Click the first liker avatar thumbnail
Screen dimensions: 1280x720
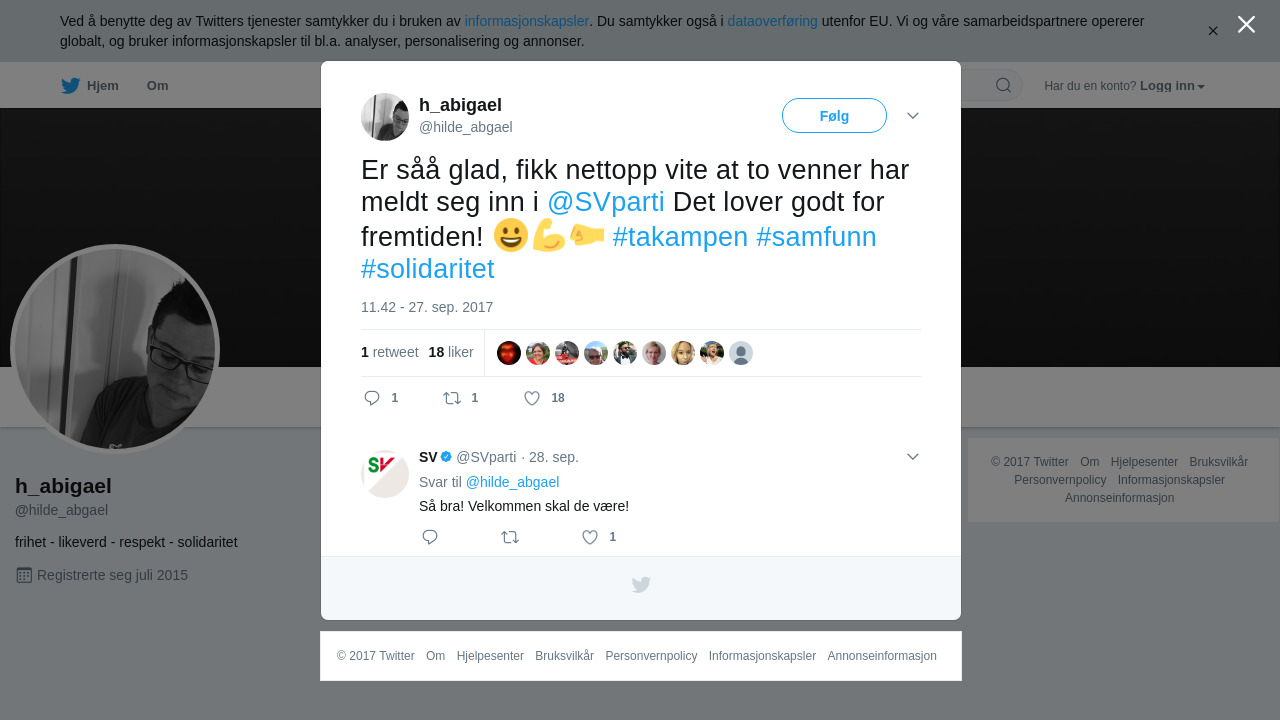click(509, 353)
